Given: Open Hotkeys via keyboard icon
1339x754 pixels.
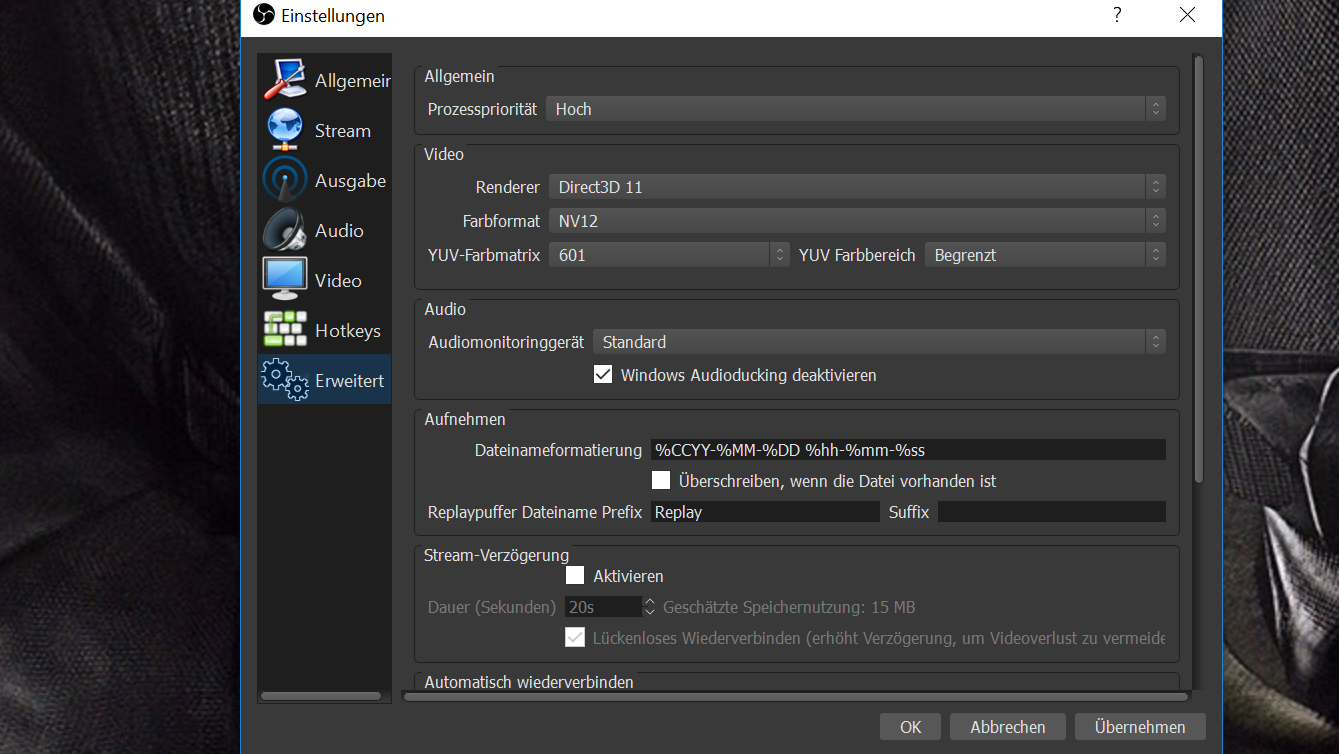Looking at the screenshot, I should coord(285,330).
